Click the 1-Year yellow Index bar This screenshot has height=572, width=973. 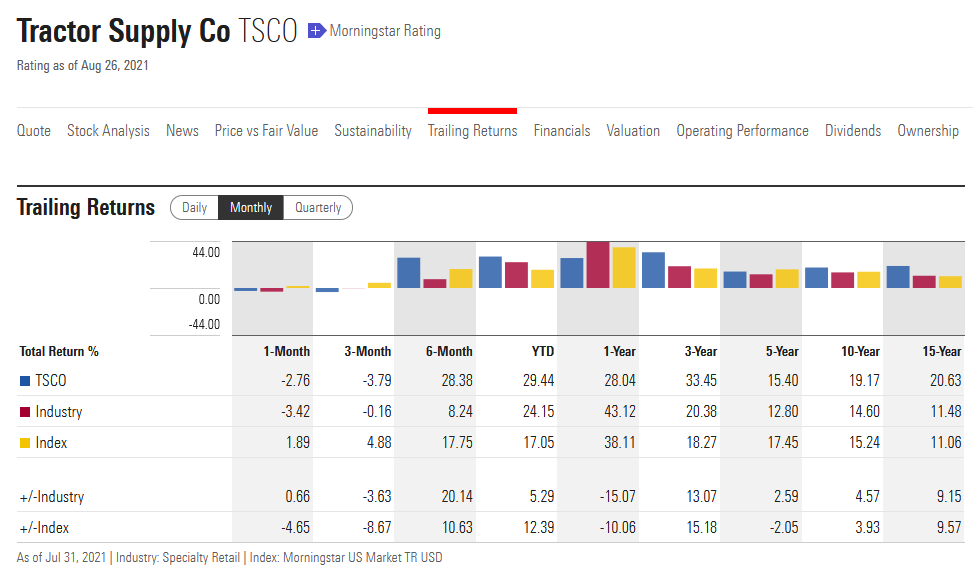click(624, 267)
